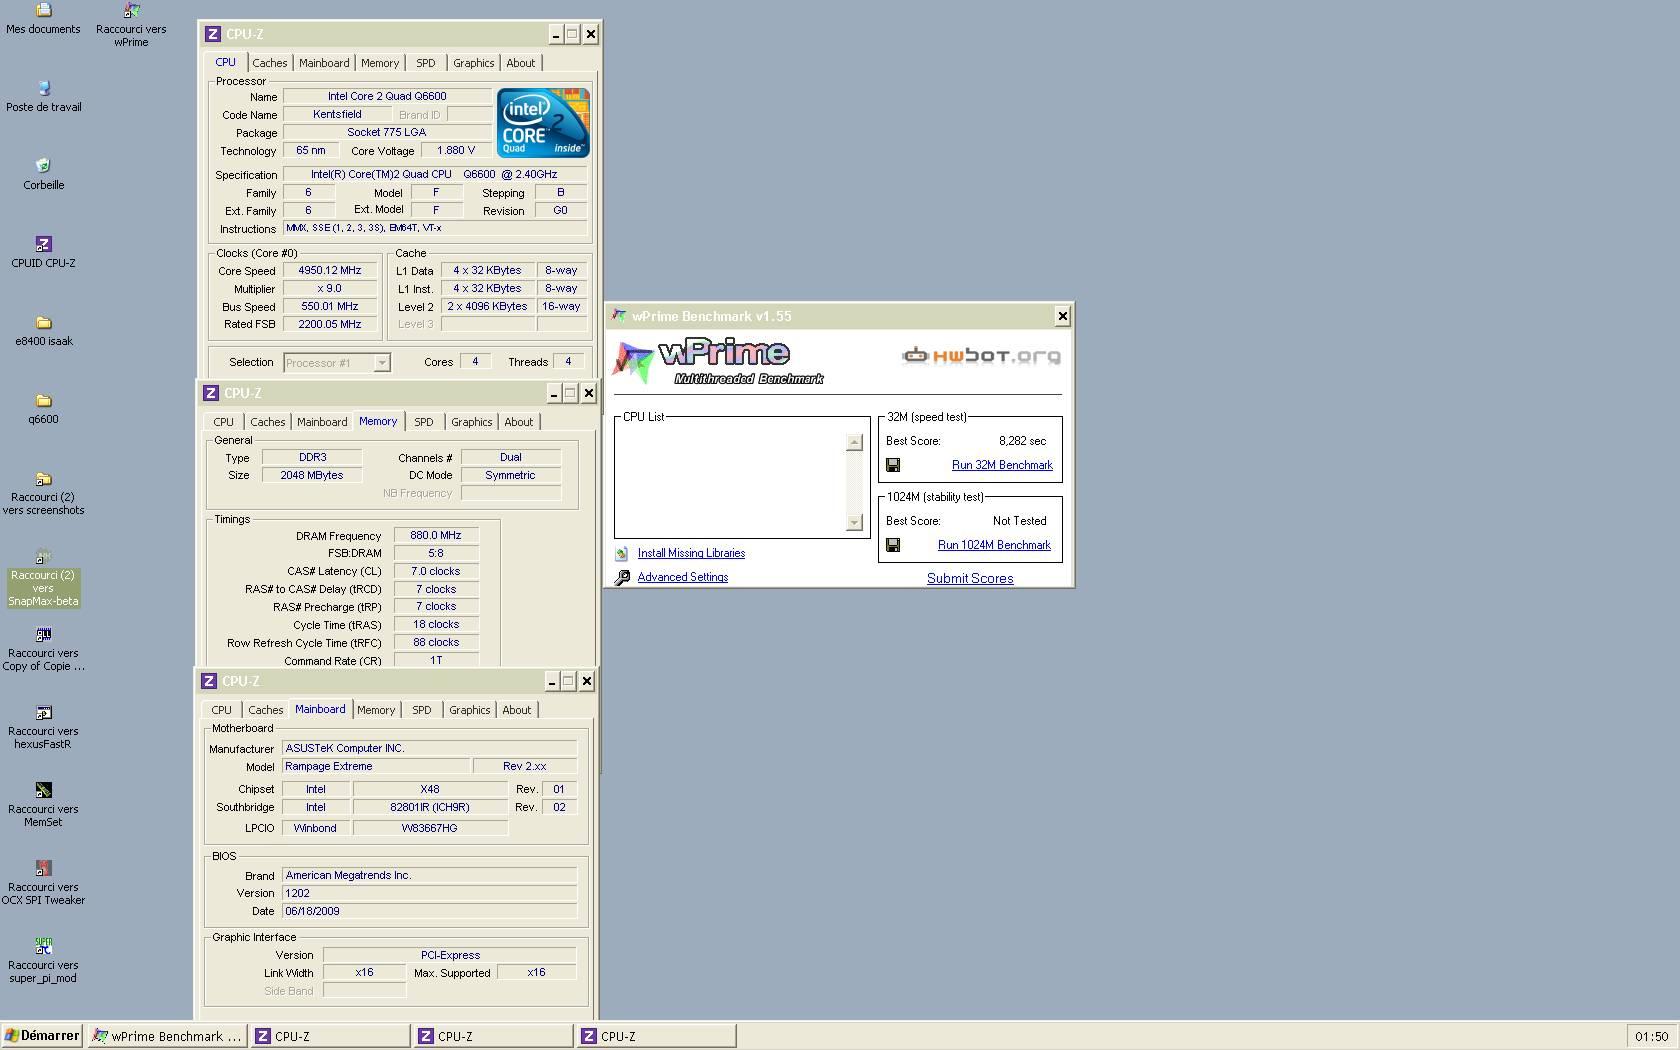This screenshot has width=1680, height=1050.
Task: Open the e8400 isaak folder icon
Action: coord(43,323)
